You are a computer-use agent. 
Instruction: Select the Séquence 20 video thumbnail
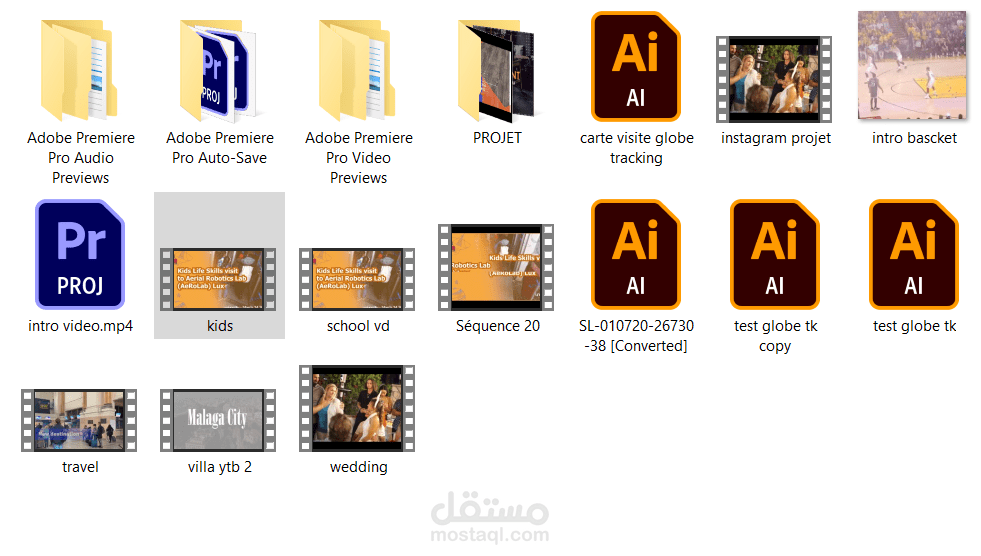point(496,267)
